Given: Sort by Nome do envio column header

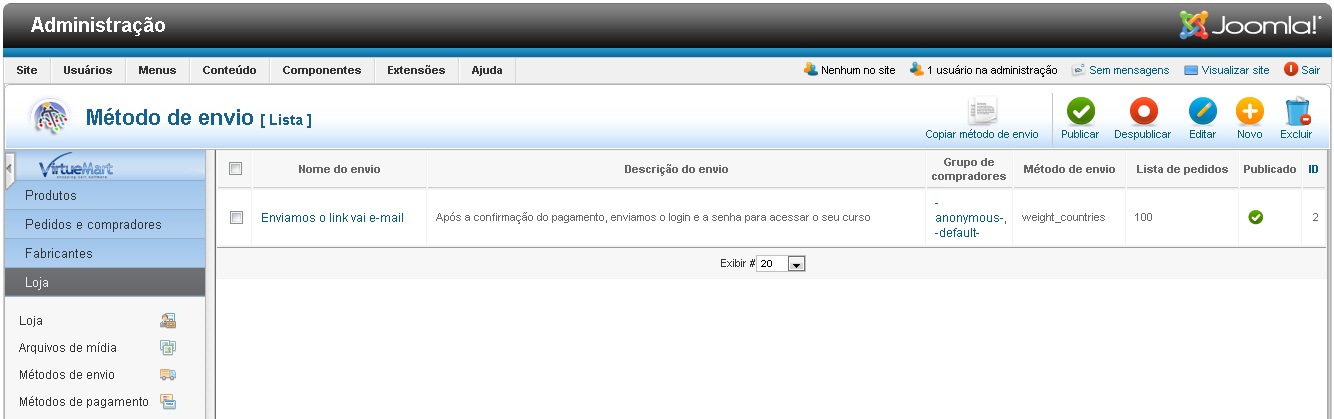Looking at the screenshot, I should click(x=339, y=169).
